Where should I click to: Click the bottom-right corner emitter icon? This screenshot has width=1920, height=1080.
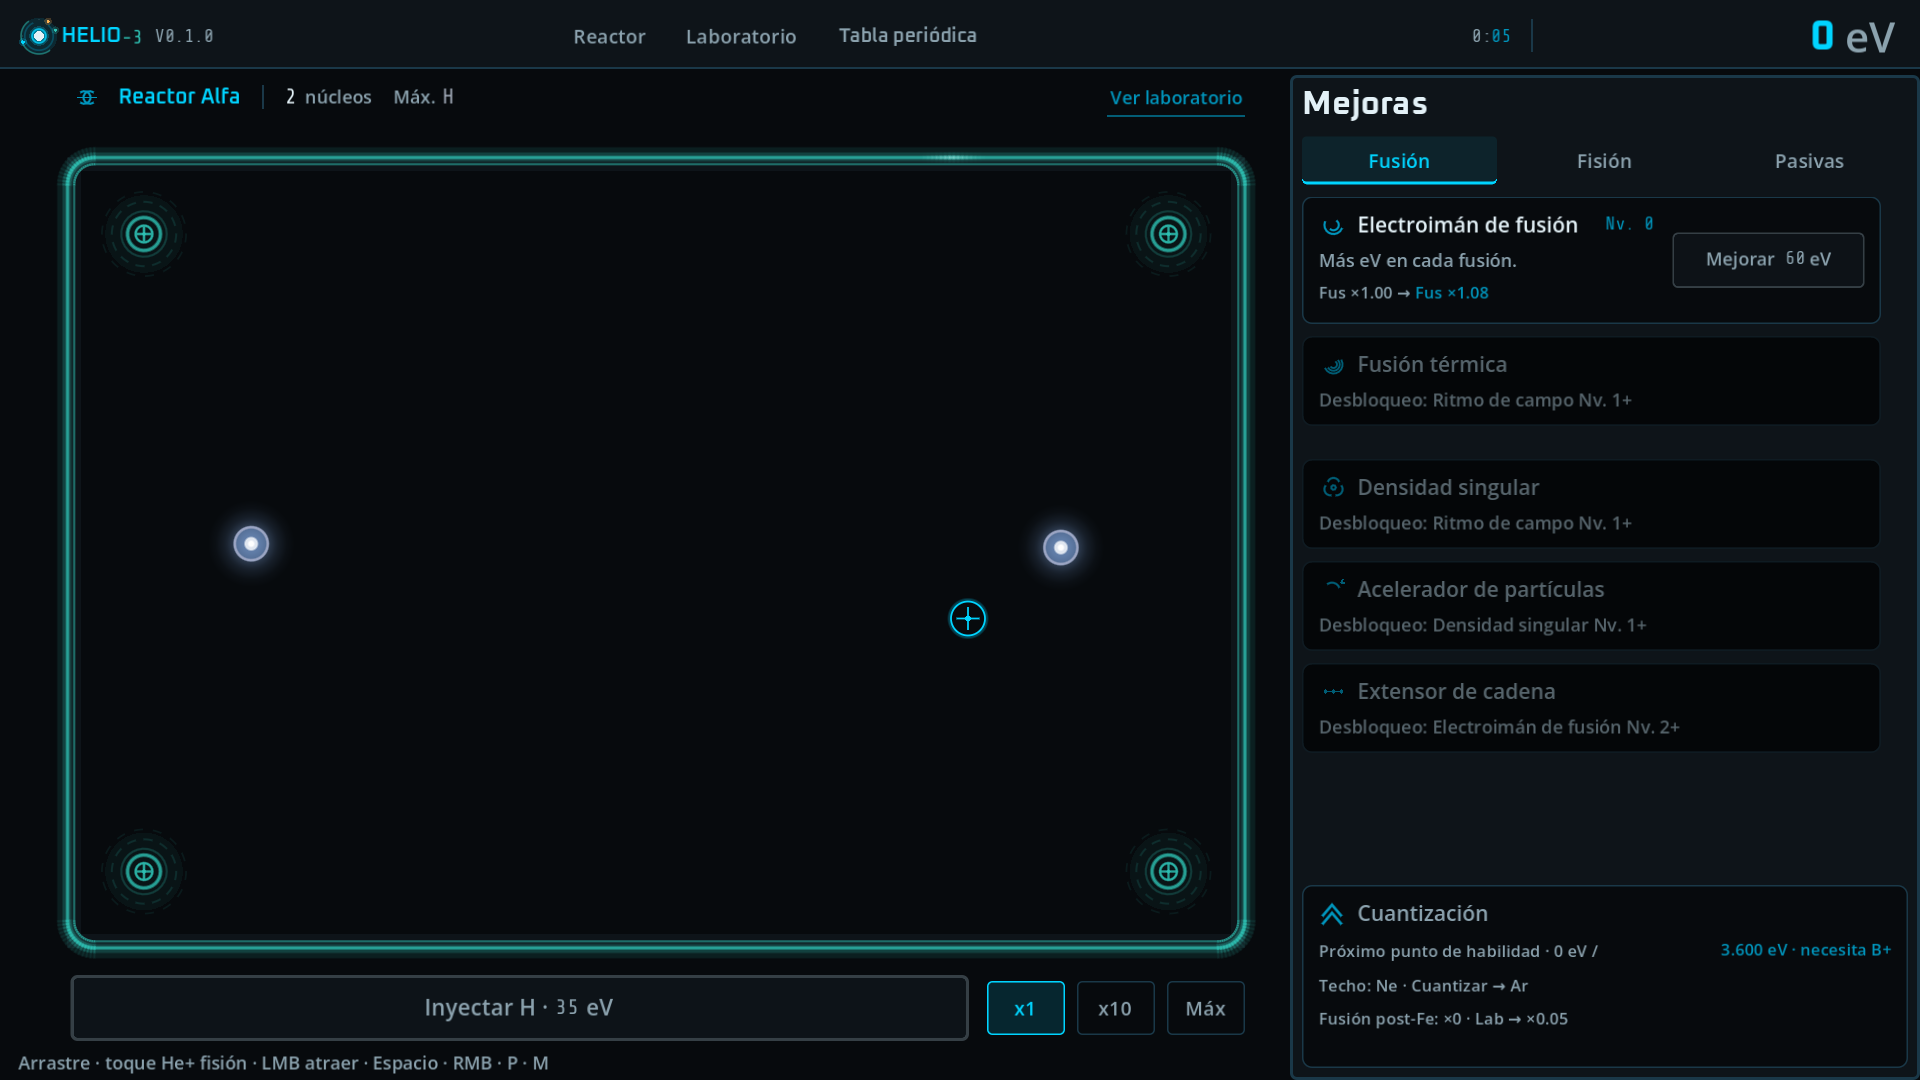[x=1168, y=871]
